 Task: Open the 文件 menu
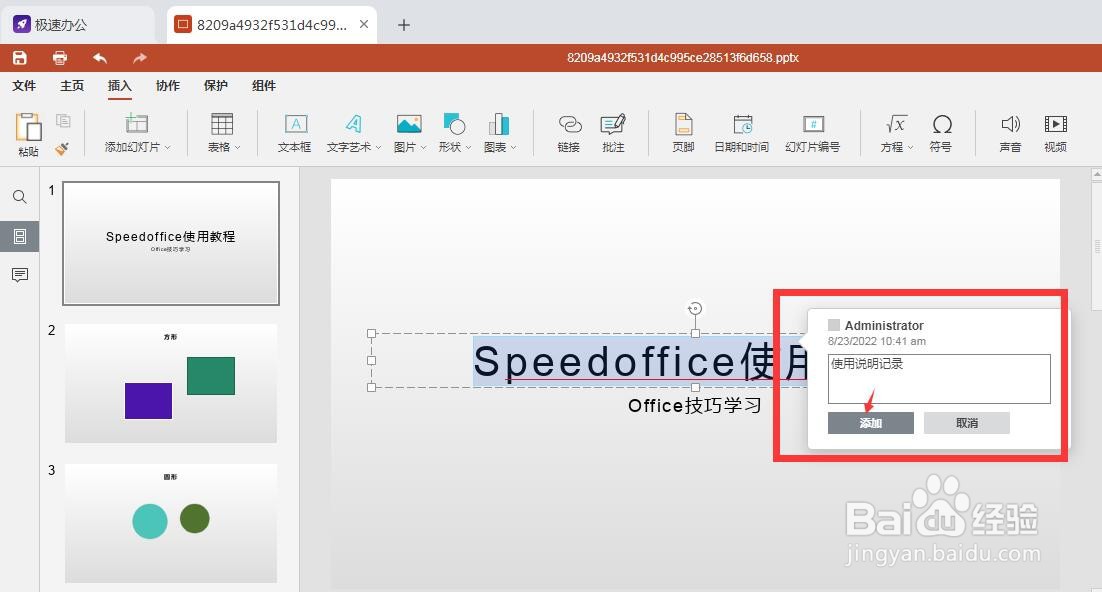24,86
